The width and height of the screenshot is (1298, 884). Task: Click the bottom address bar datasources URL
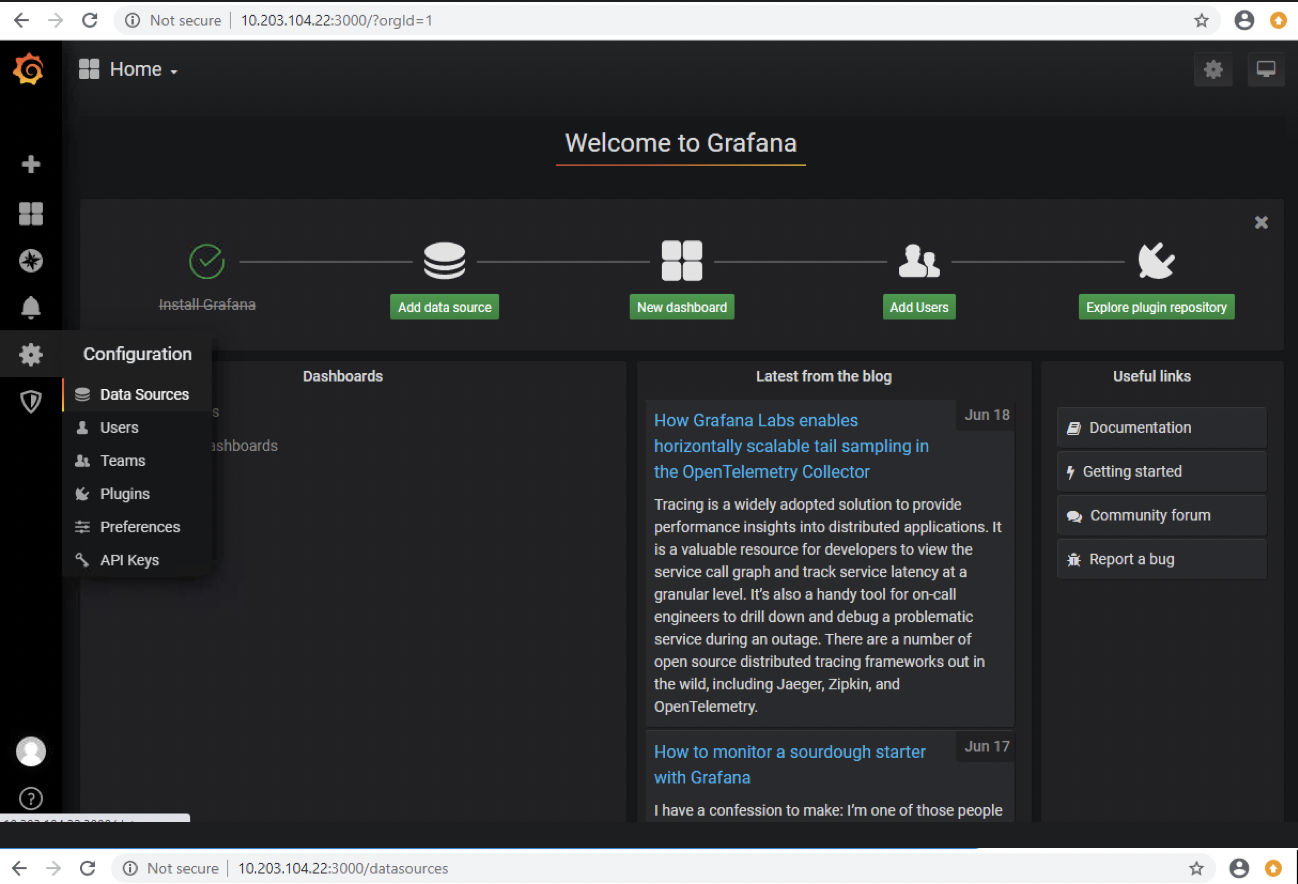click(343, 868)
